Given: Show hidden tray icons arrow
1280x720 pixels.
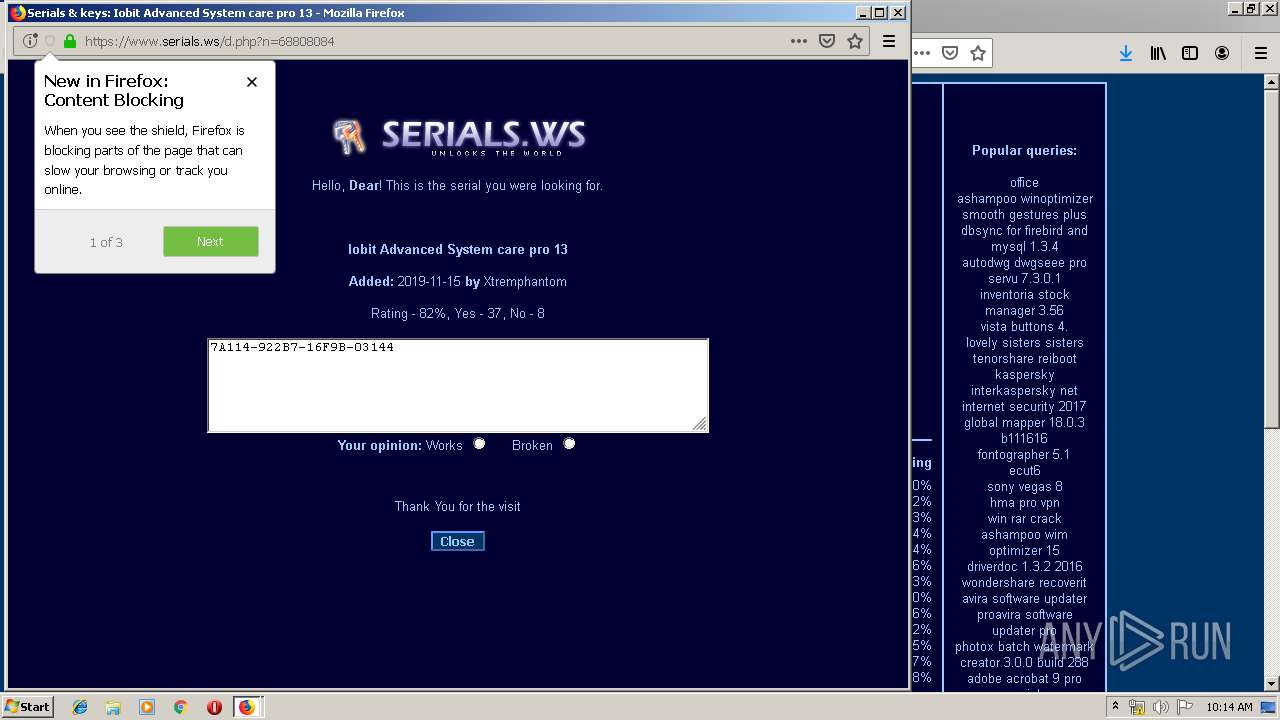Looking at the screenshot, I should pos(1116,707).
